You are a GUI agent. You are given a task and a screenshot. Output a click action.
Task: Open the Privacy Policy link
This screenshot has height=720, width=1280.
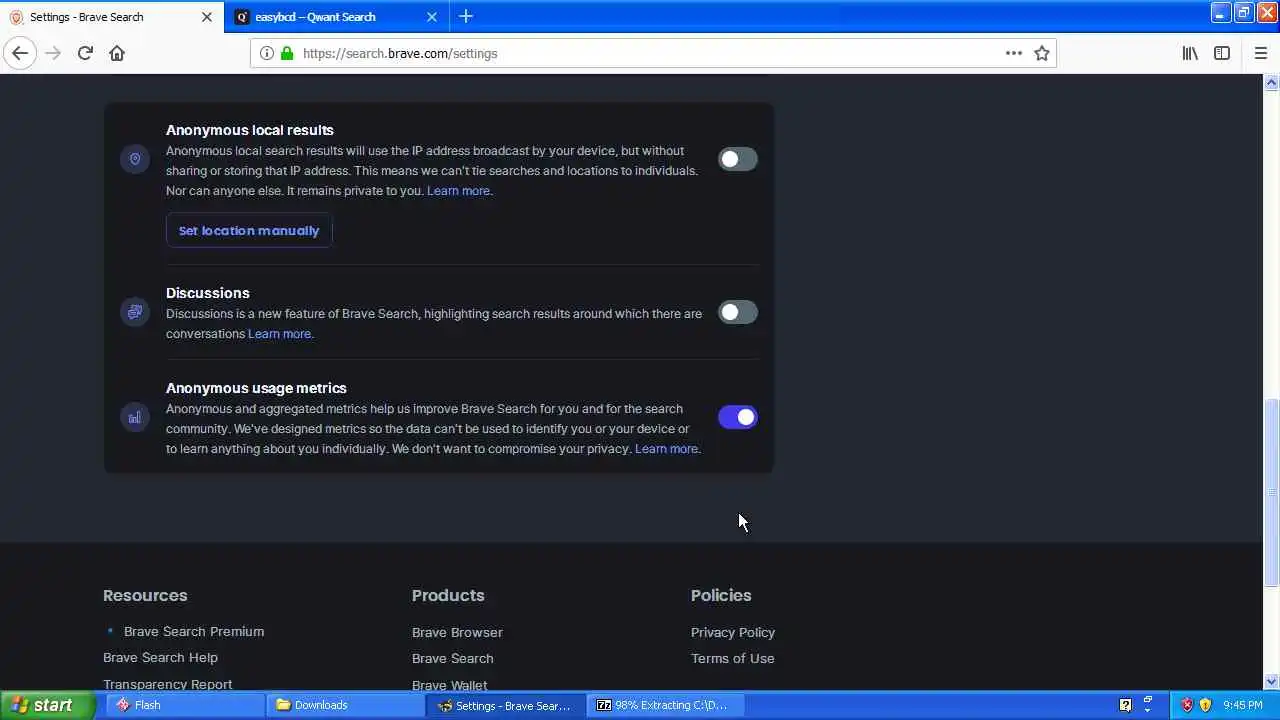pos(733,632)
